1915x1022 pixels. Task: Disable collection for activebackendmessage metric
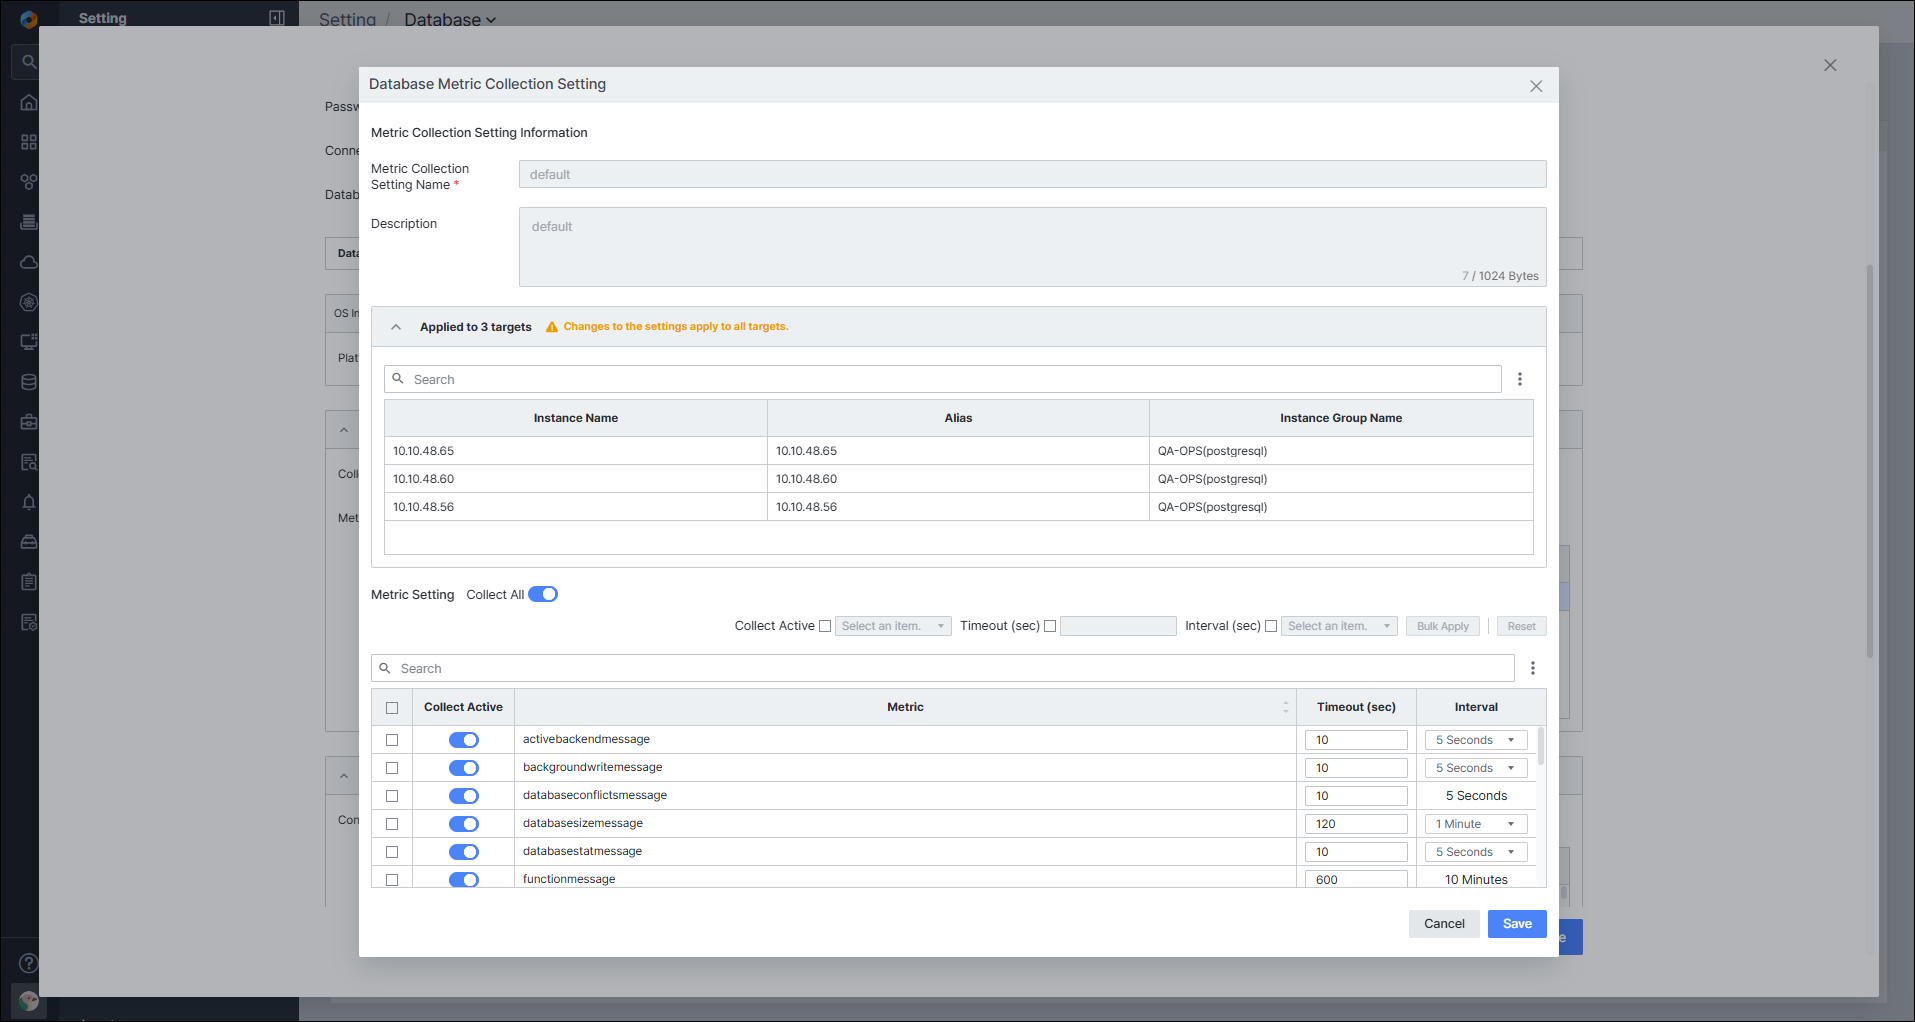[464, 740]
